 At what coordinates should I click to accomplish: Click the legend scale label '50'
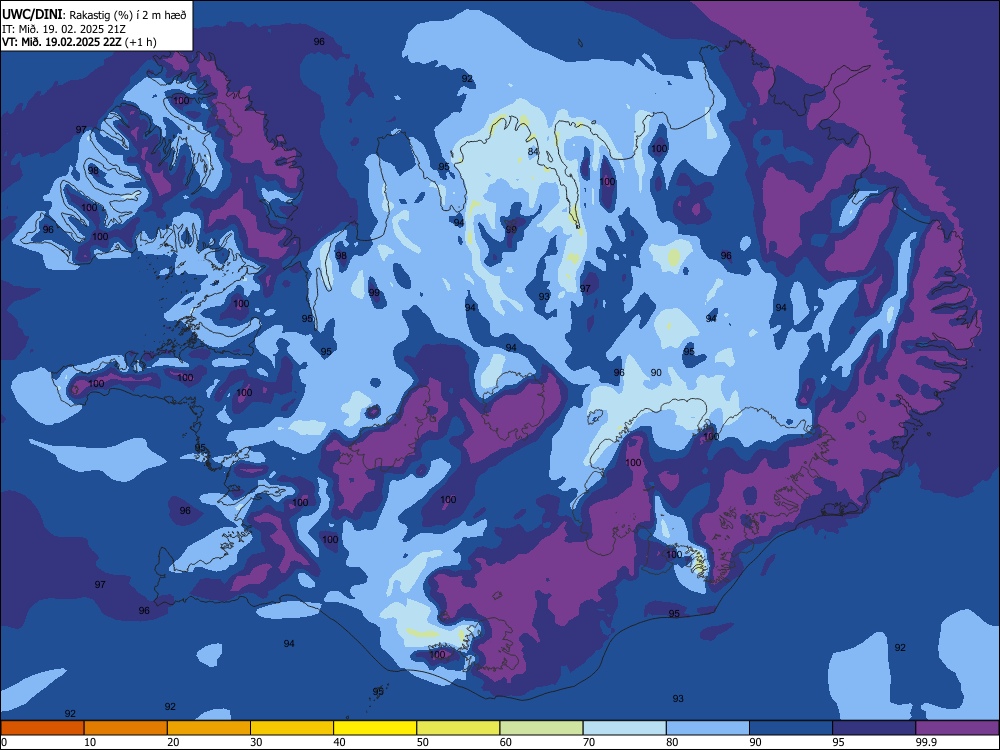423,742
